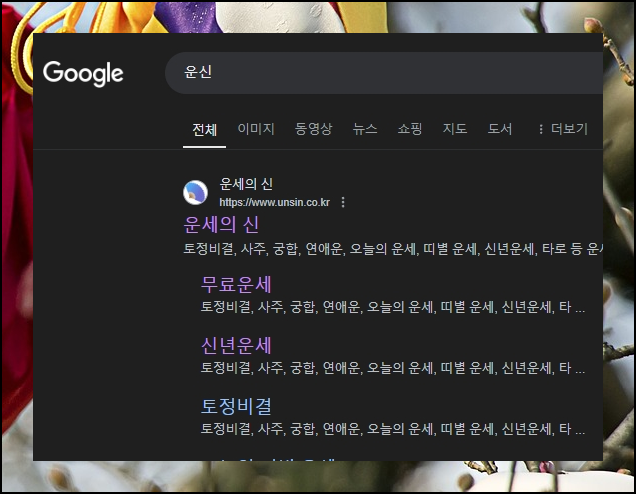
Task: Open the 뉴스 tab
Action: 365,129
